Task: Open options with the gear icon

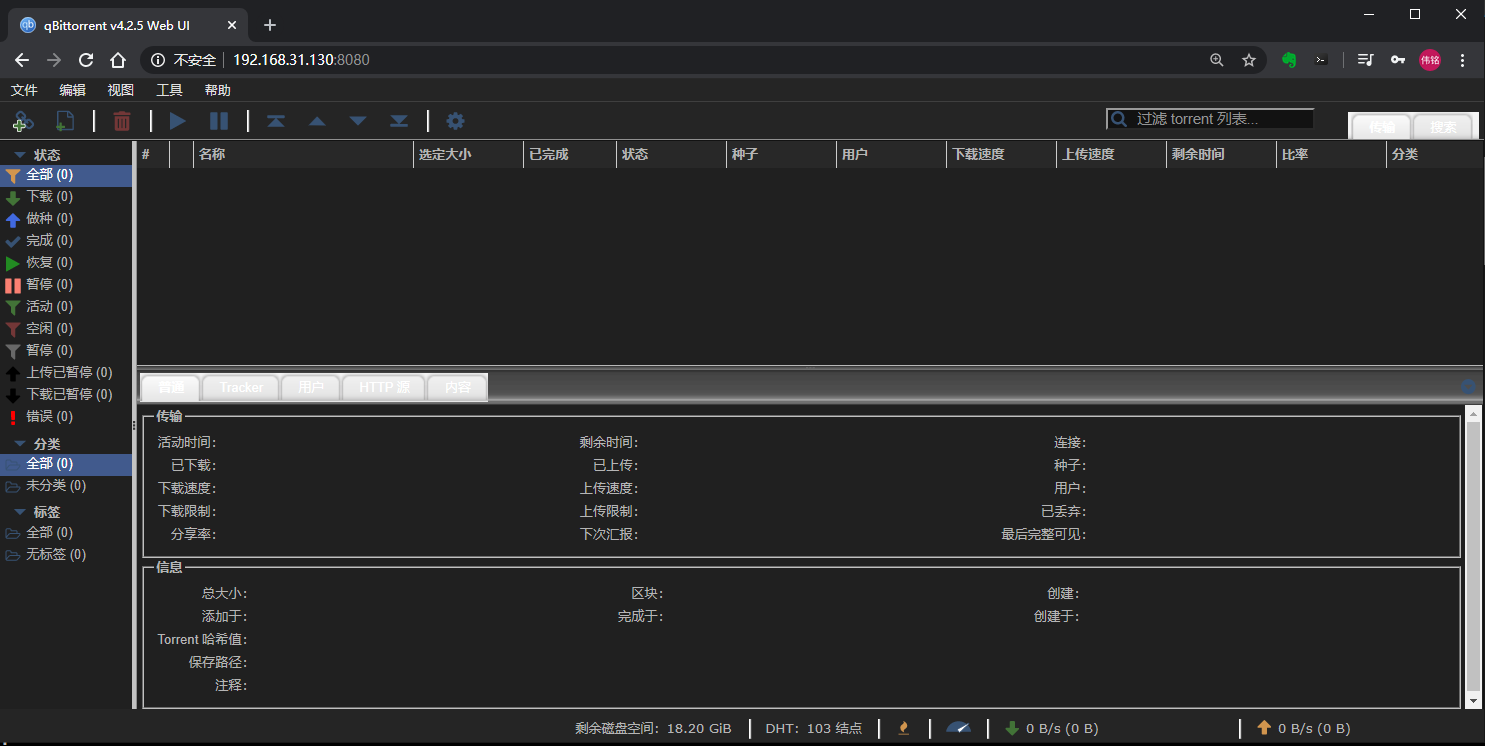Action: 456,121
